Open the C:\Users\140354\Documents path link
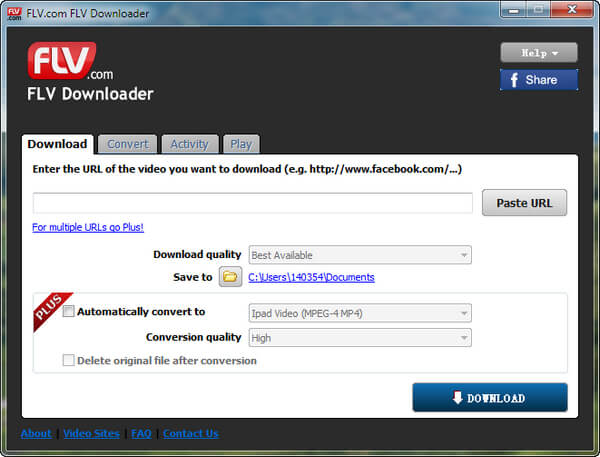The height and width of the screenshot is (457, 600). (x=311, y=277)
